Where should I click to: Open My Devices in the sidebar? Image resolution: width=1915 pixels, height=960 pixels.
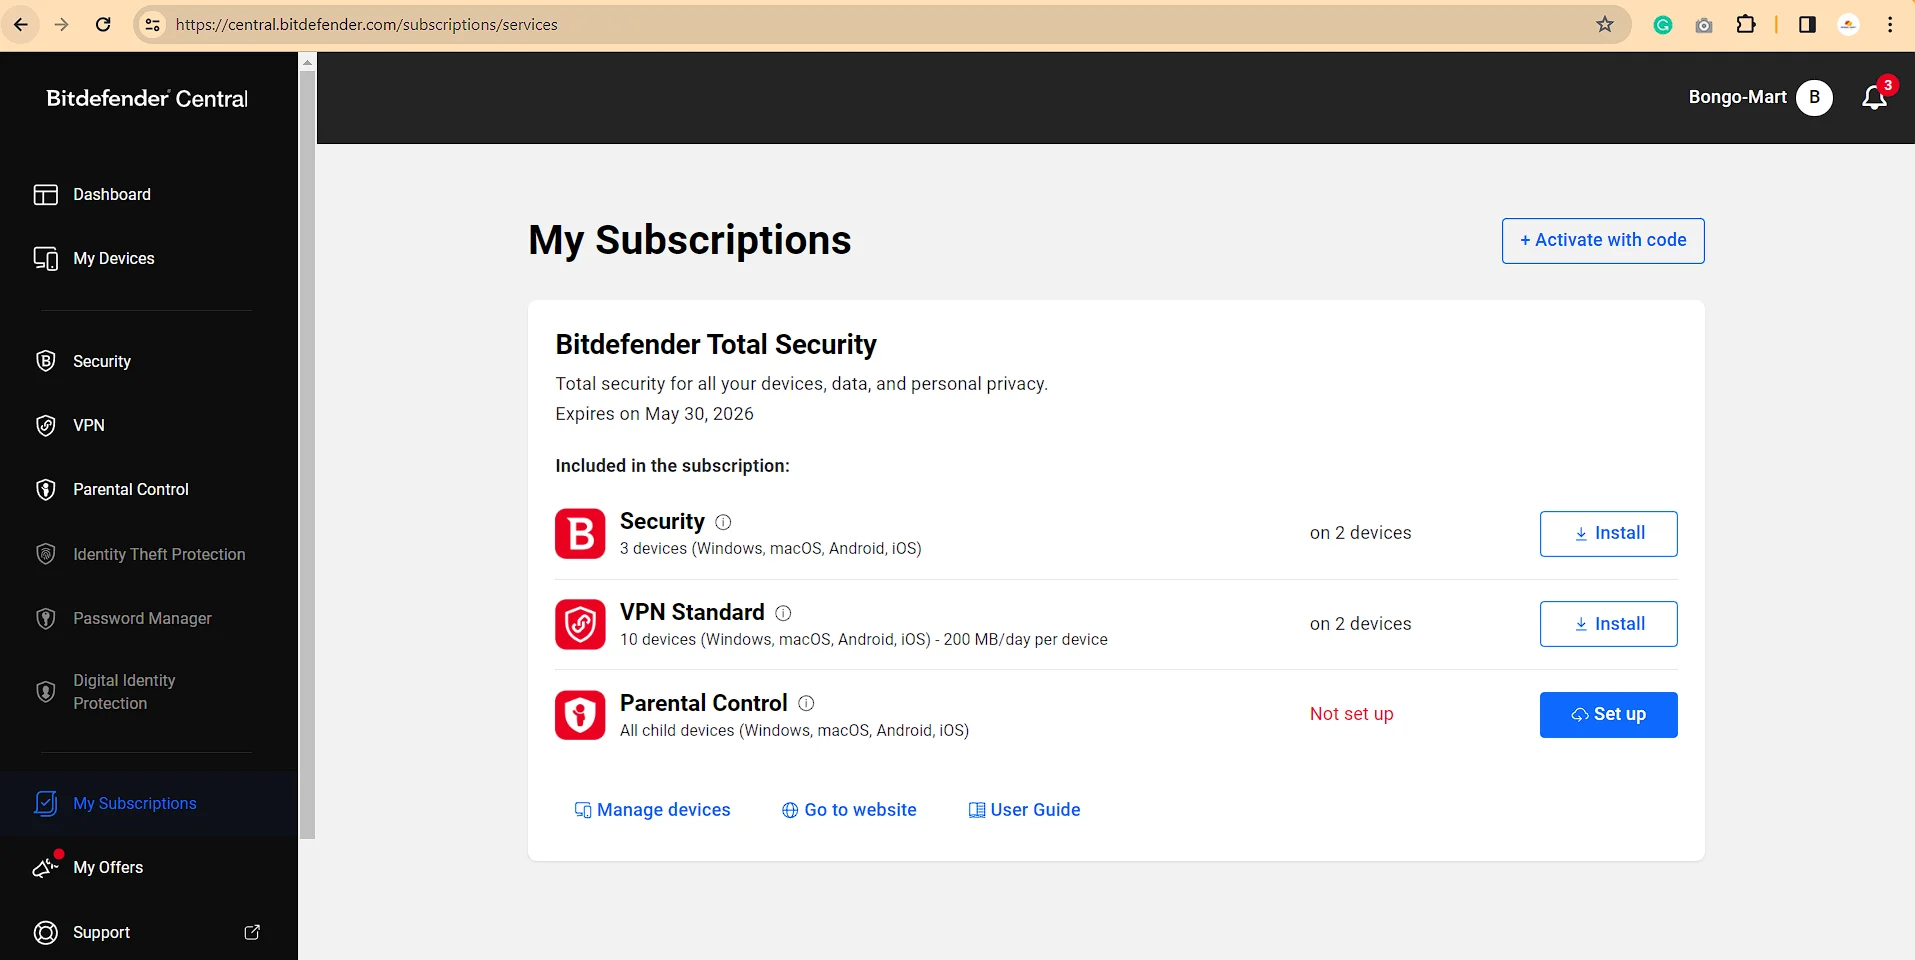113,258
